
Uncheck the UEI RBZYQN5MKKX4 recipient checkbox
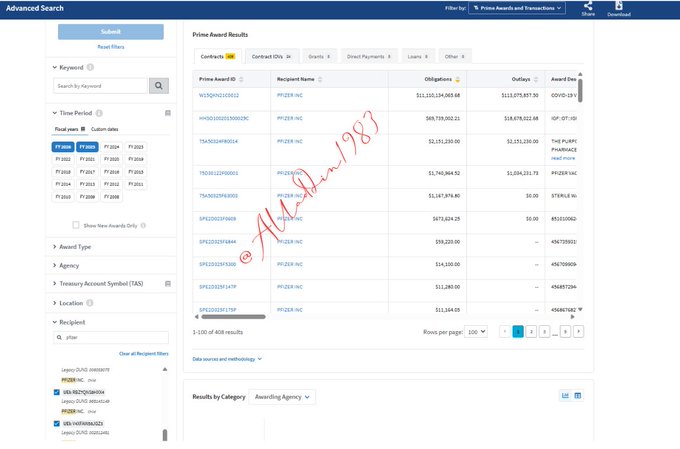(x=55, y=392)
